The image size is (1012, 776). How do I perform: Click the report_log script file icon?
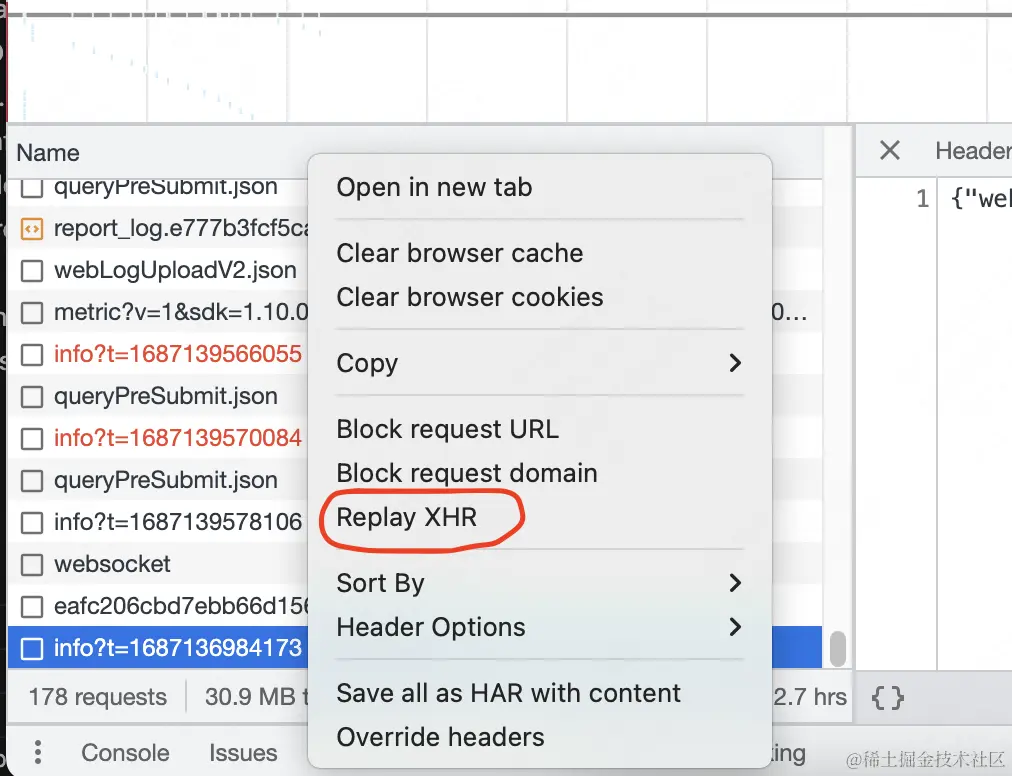(x=32, y=229)
